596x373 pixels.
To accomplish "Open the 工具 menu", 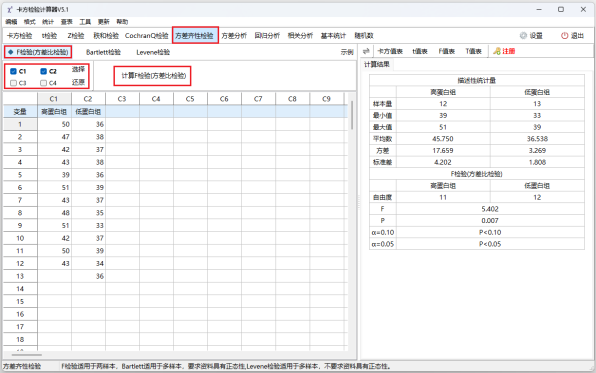I will [x=85, y=22].
